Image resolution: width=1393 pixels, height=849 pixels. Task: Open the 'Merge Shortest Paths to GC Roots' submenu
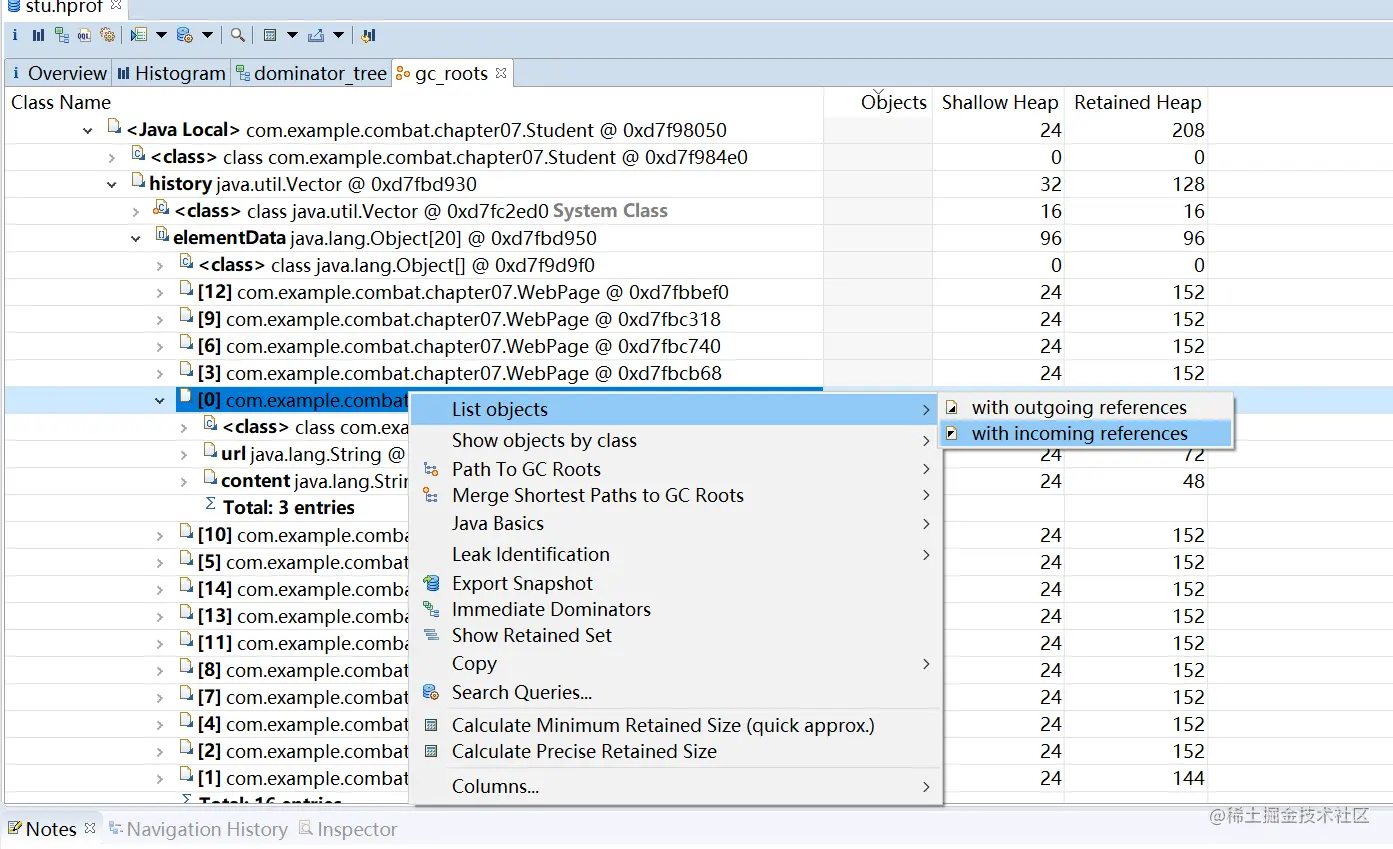676,495
